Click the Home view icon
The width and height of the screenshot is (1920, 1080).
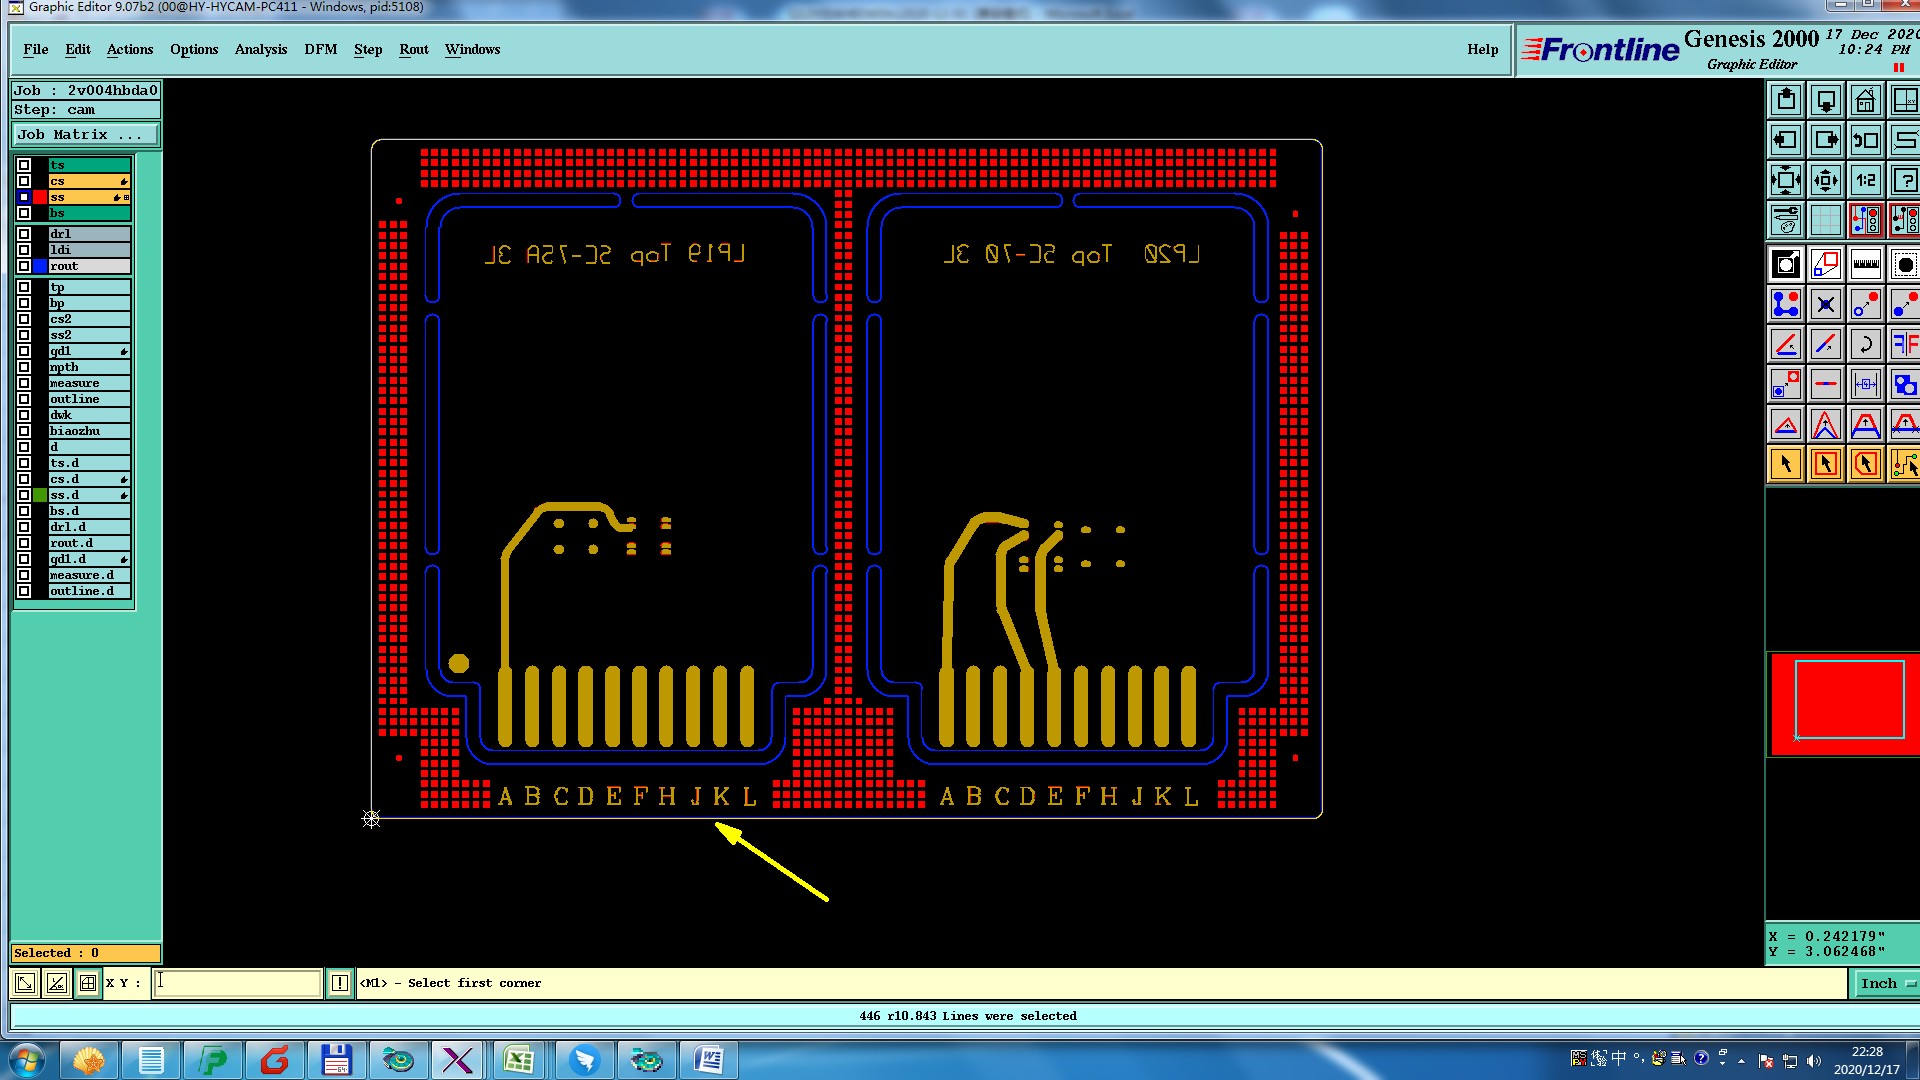point(1865,101)
